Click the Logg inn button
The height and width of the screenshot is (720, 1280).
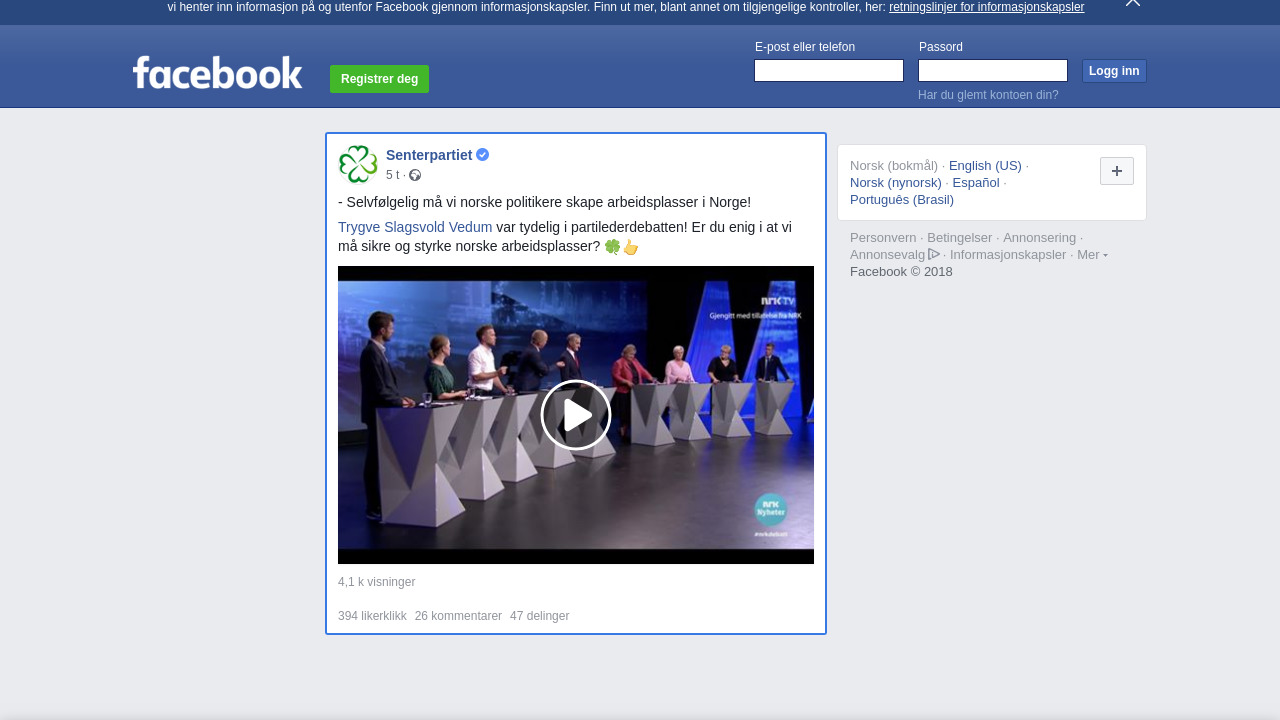pos(1114,71)
